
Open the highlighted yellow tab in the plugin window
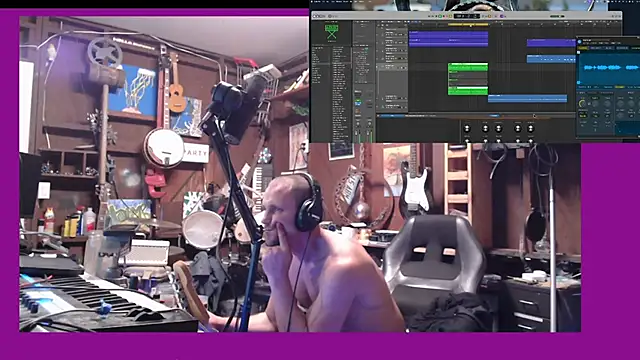pos(583,48)
